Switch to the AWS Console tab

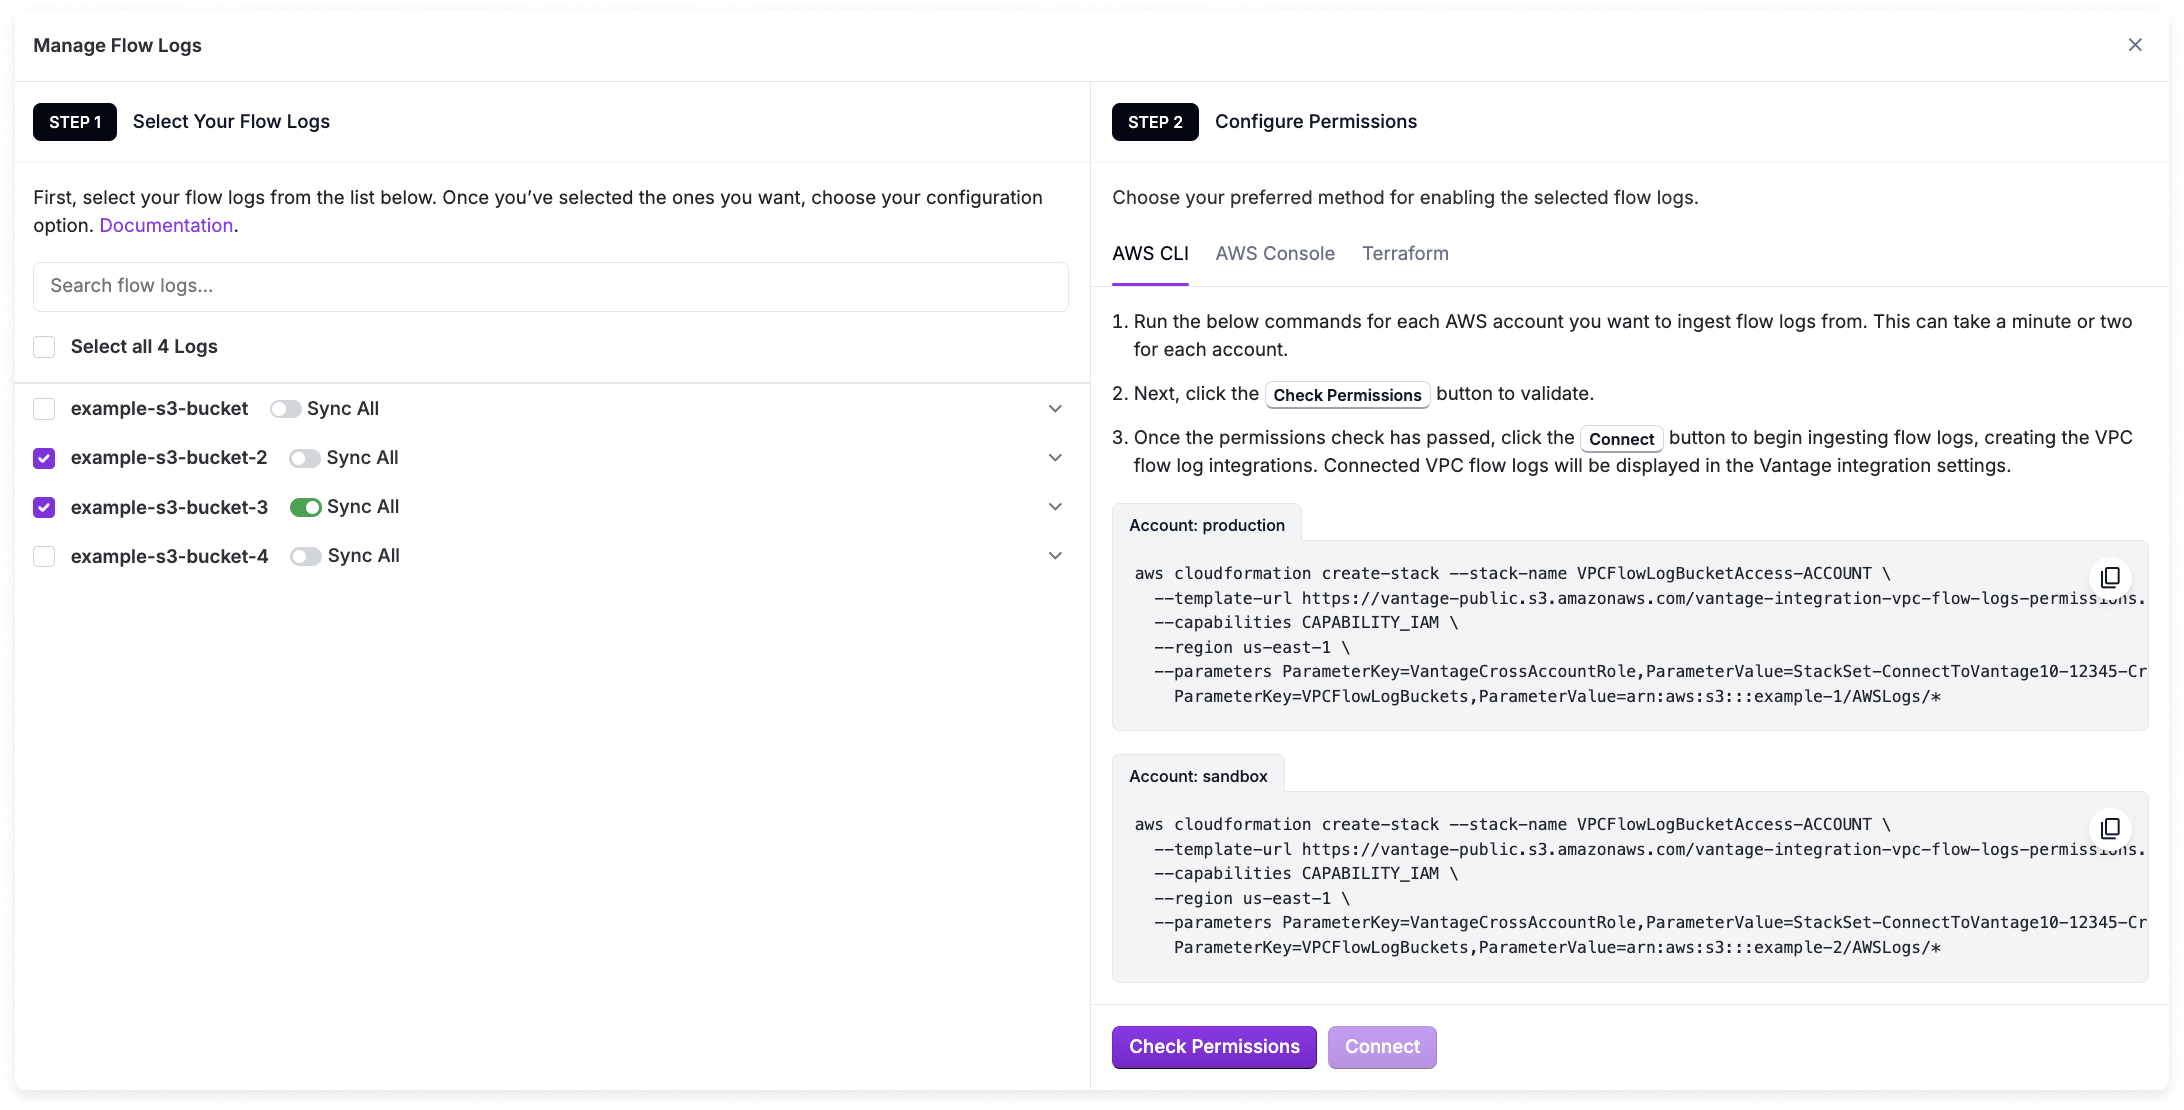[1275, 254]
